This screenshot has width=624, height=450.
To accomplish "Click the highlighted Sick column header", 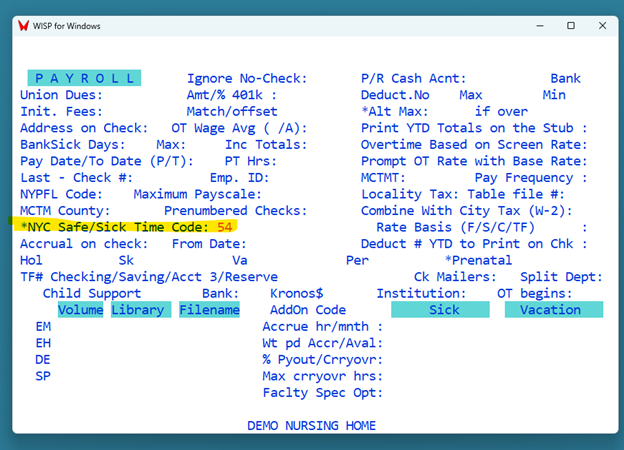I will 445,310.
